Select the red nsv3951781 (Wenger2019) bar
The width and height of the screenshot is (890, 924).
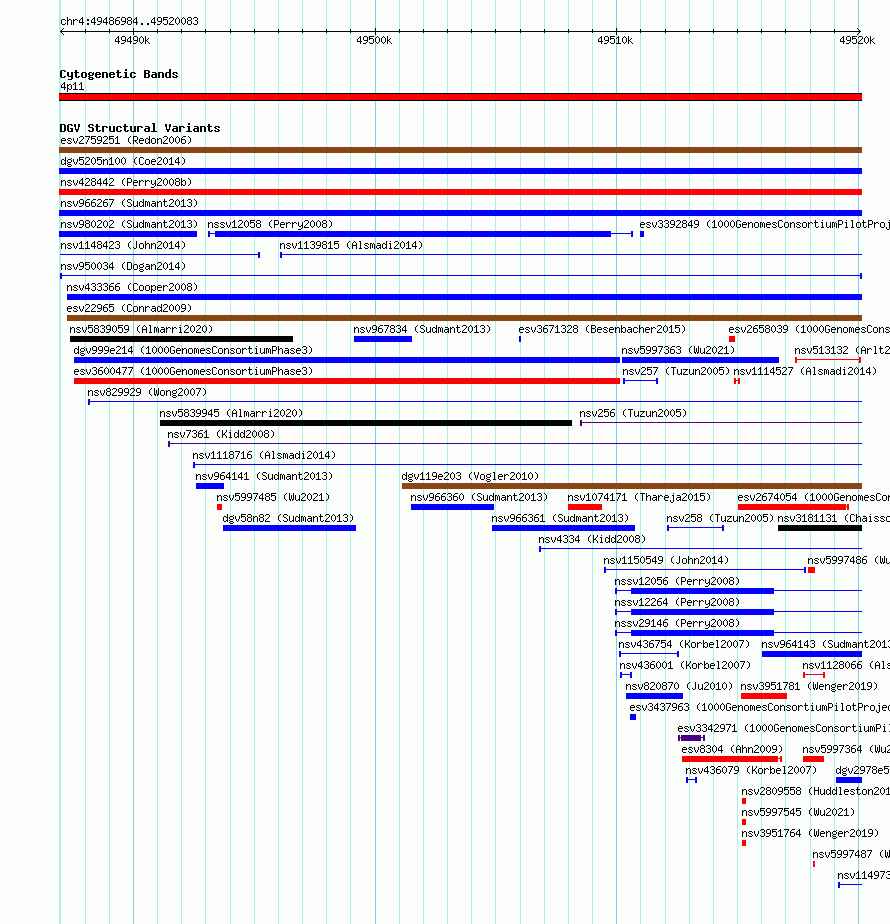[x=764, y=696]
